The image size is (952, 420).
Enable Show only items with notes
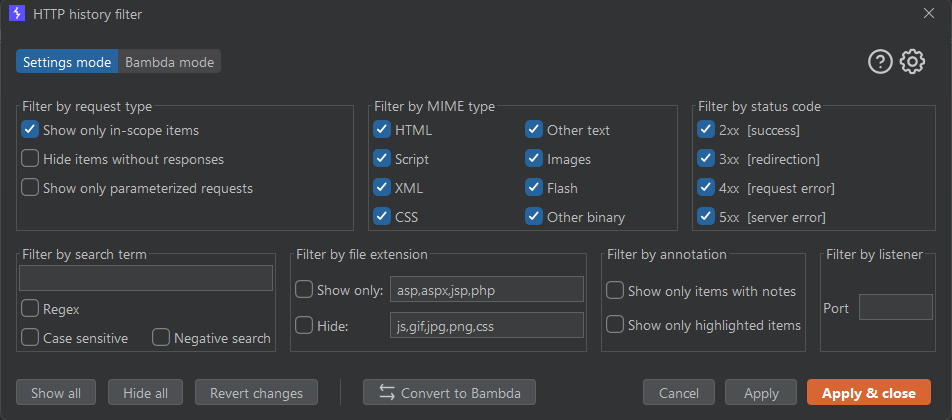pyautogui.click(x=615, y=290)
